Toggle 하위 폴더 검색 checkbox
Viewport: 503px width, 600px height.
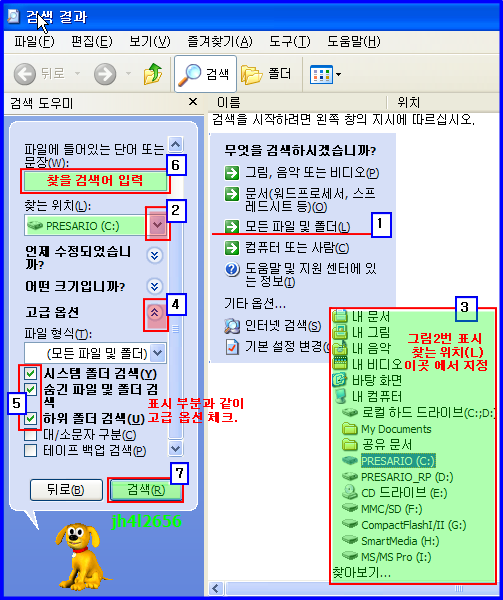pos(31,418)
